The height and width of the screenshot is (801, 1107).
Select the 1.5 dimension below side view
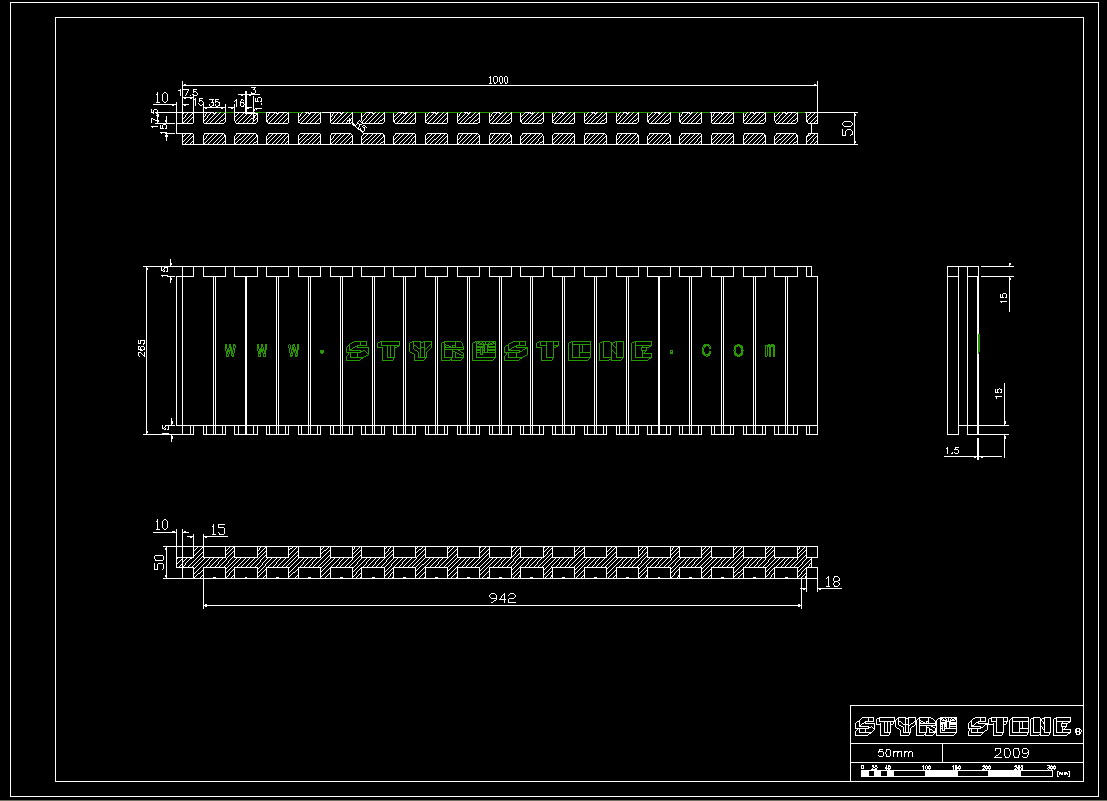[953, 451]
